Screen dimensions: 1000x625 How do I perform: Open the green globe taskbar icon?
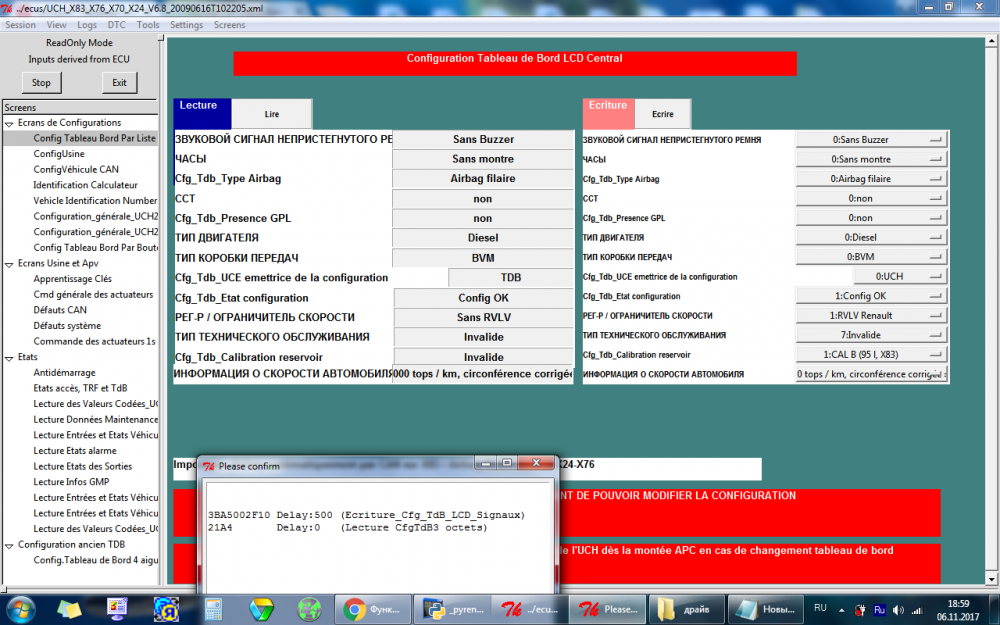click(x=309, y=609)
